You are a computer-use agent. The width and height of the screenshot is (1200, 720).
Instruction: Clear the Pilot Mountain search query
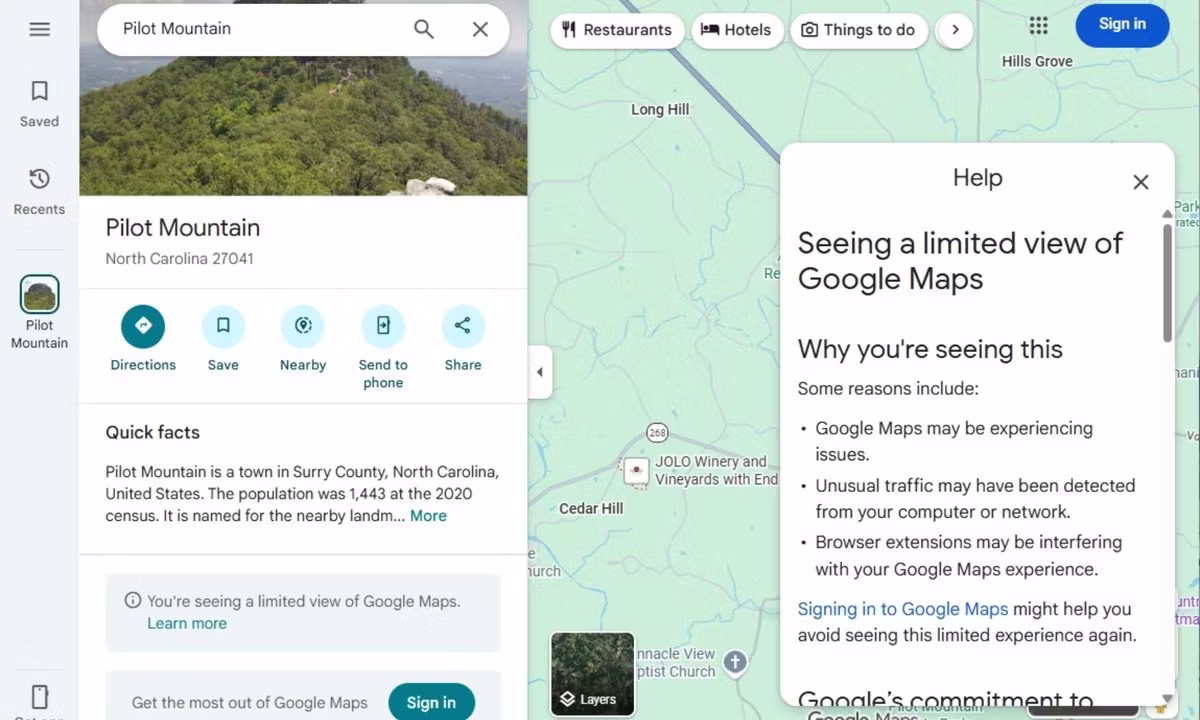click(x=480, y=29)
